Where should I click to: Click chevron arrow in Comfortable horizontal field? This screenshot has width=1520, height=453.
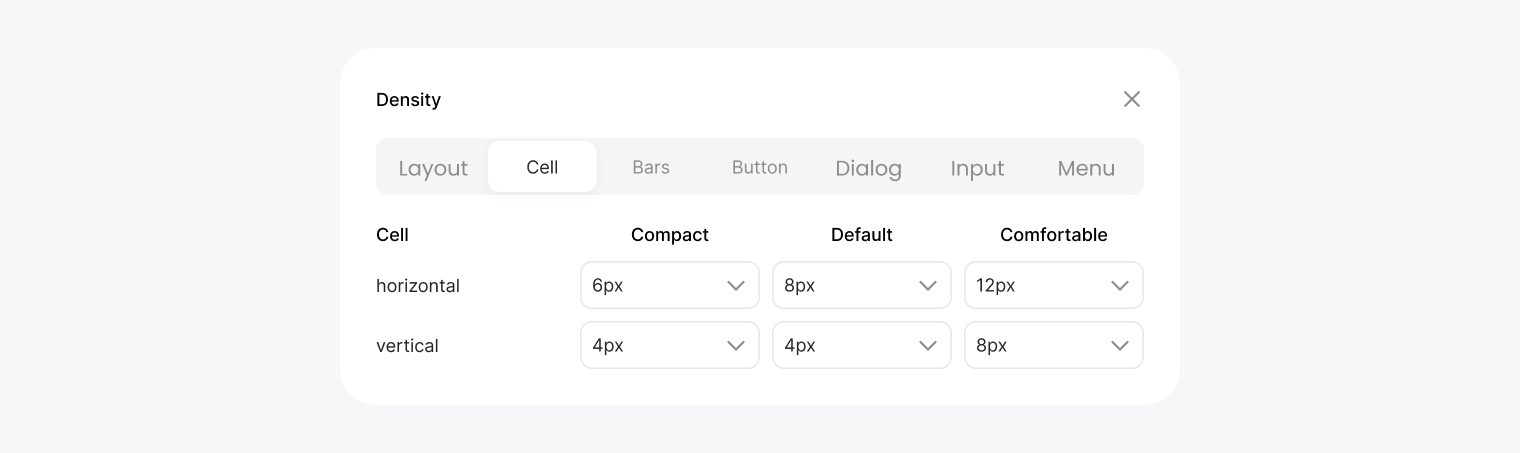[x=1120, y=286]
